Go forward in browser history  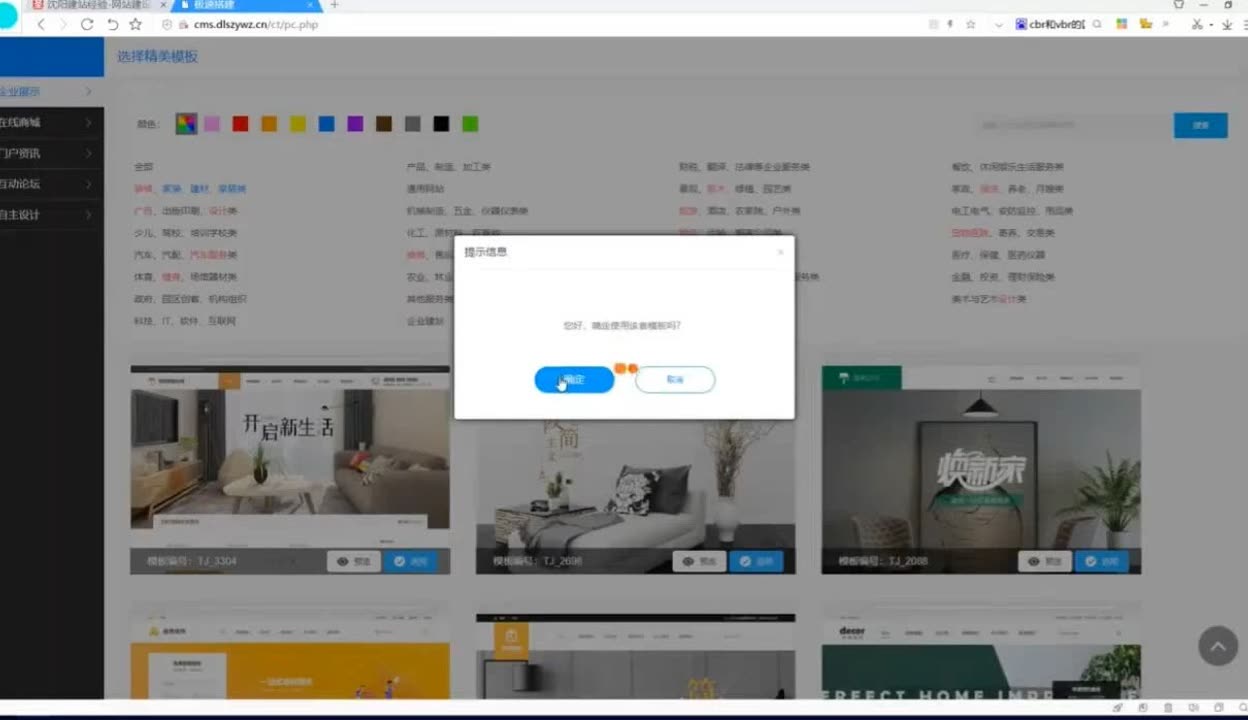point(64,24)
